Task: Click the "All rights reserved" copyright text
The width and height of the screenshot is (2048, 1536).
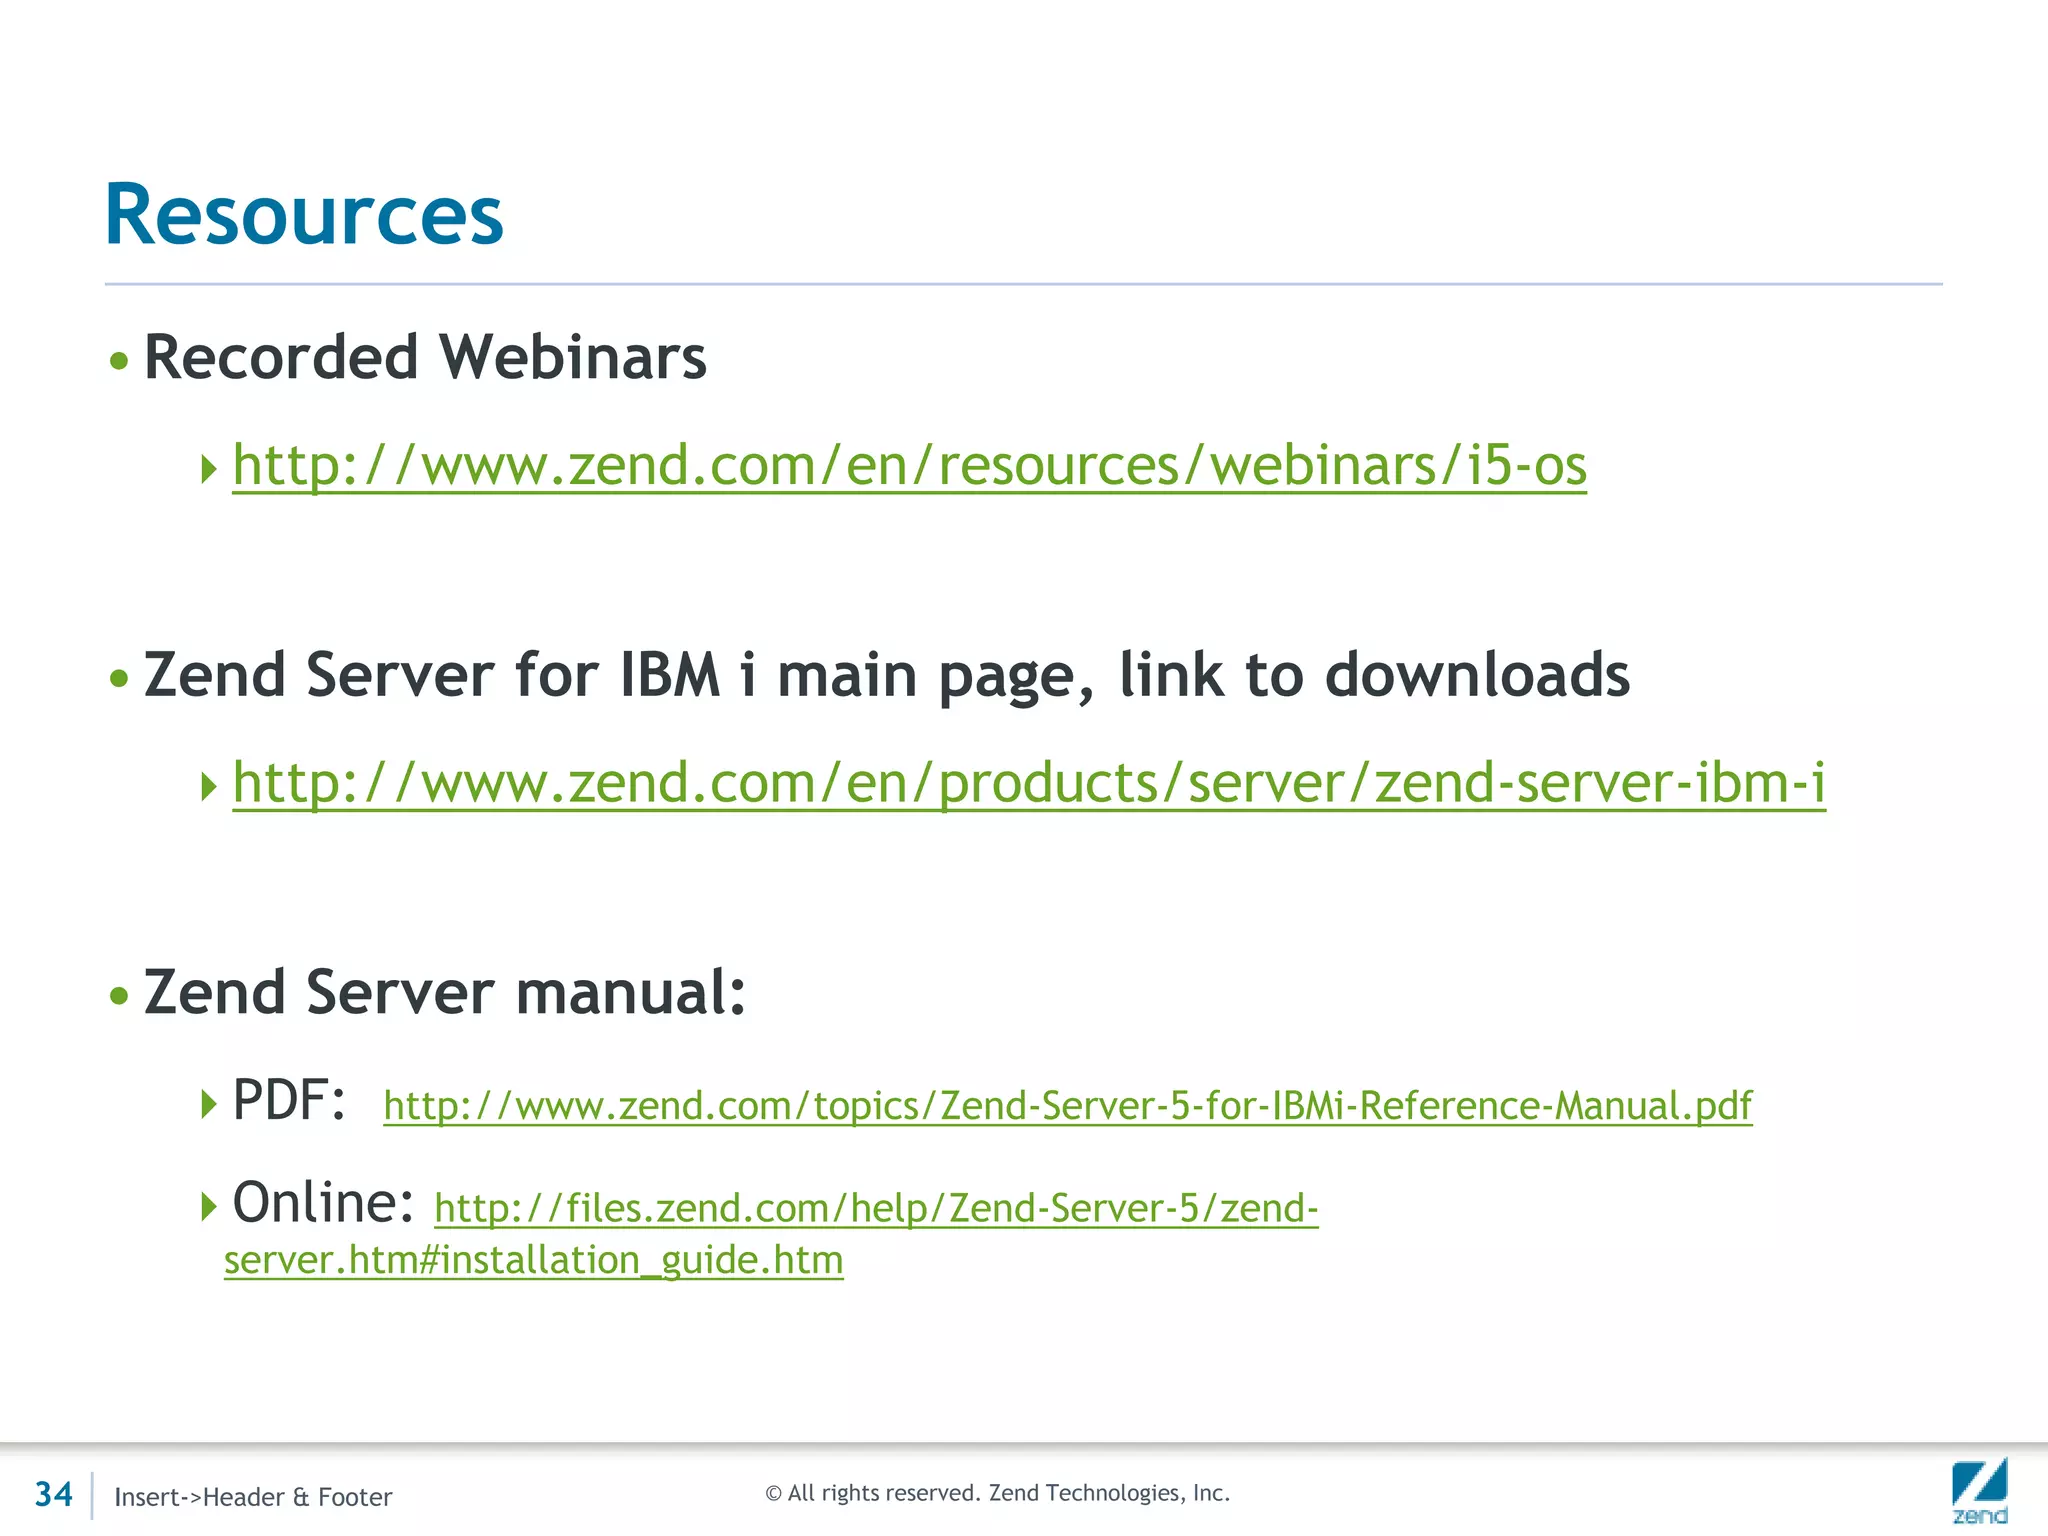Action: click(x=997, y=1493)
